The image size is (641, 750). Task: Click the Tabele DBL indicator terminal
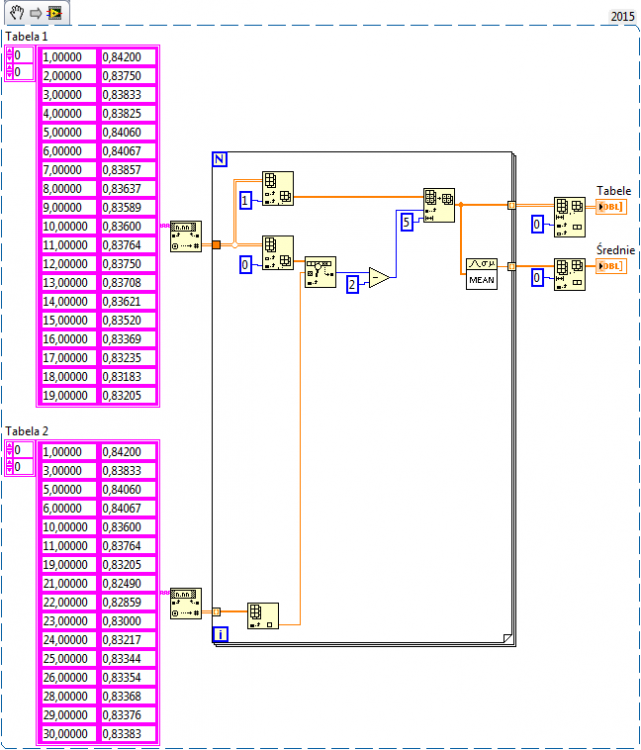[x=611, y=207]
